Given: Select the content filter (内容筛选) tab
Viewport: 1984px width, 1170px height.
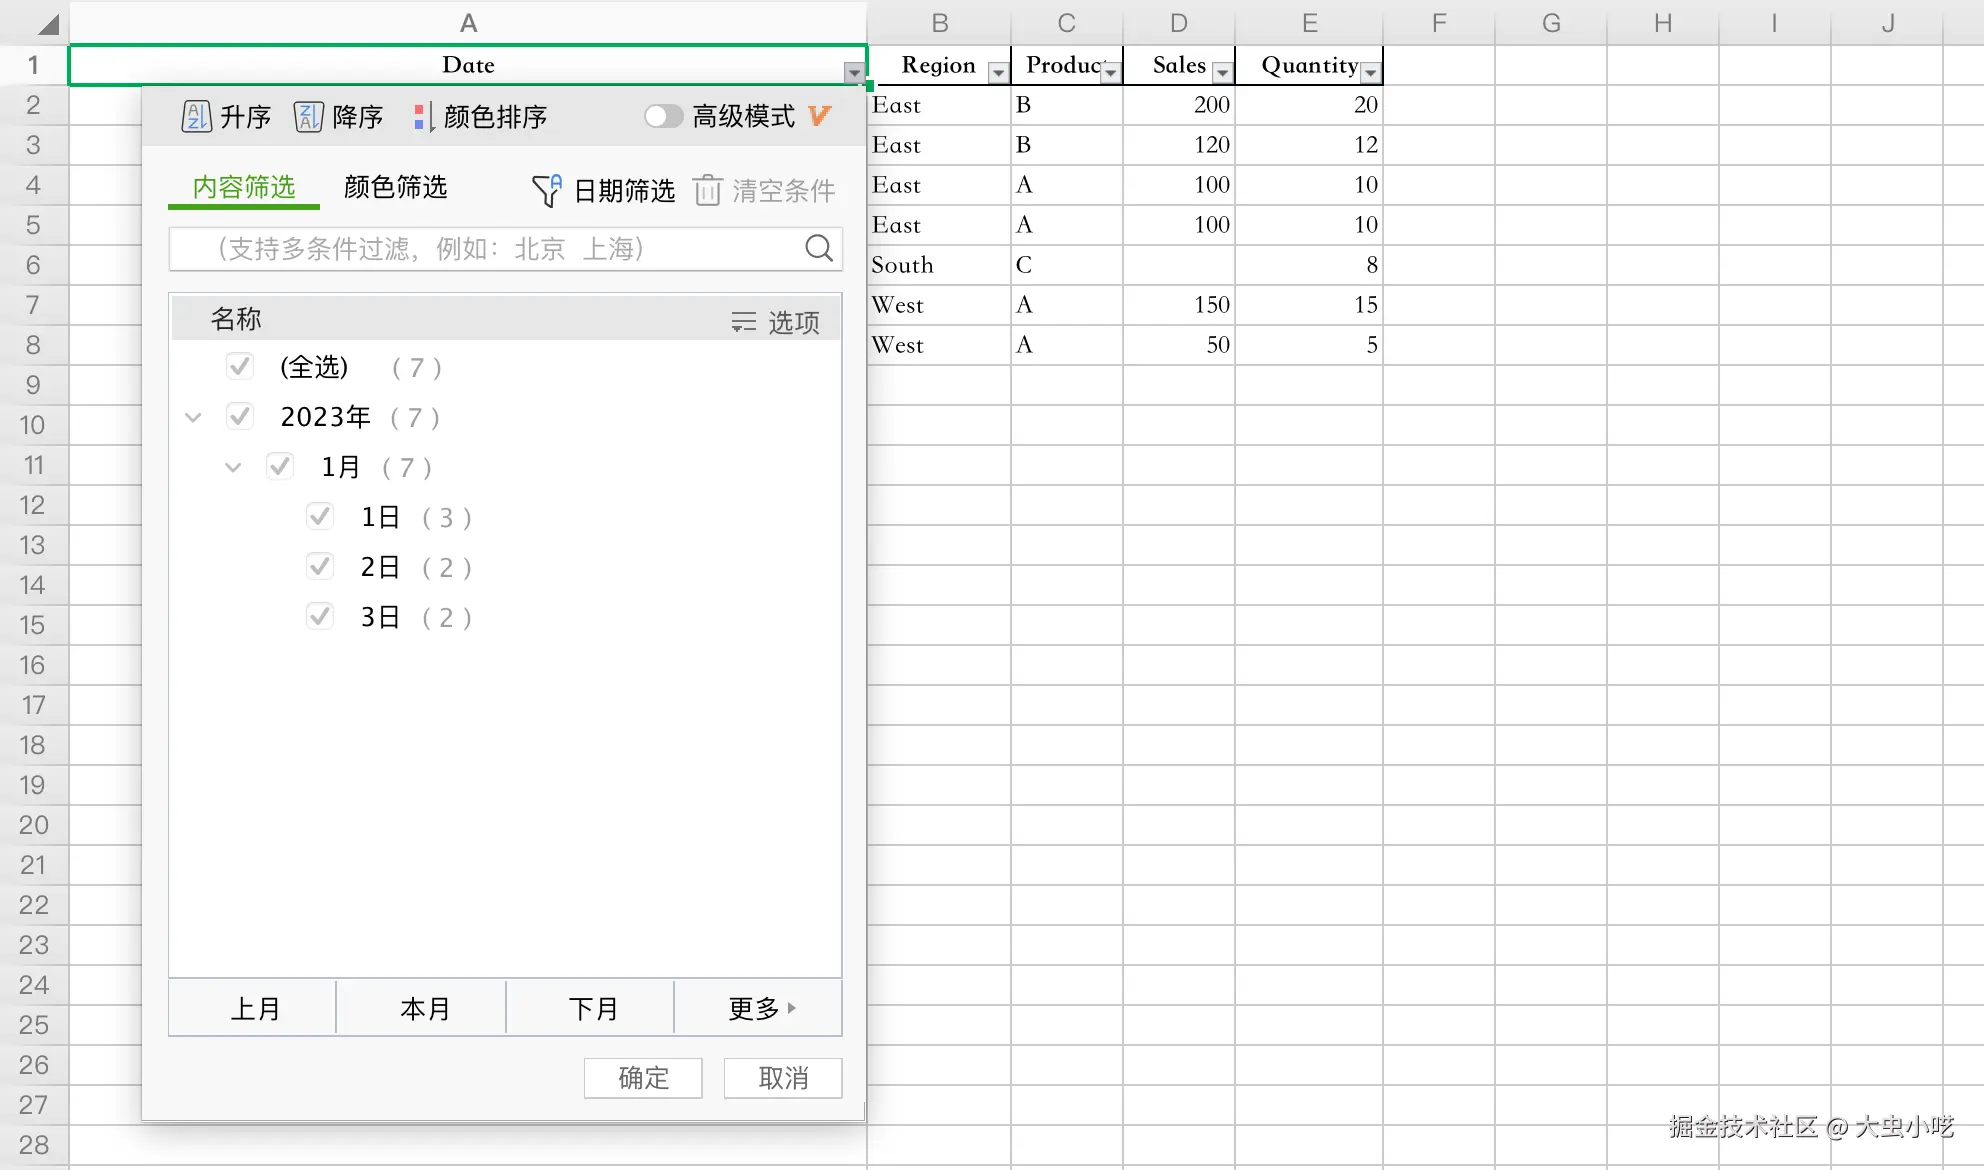Looking at the screenshot, I should click(x=244, y=188).
